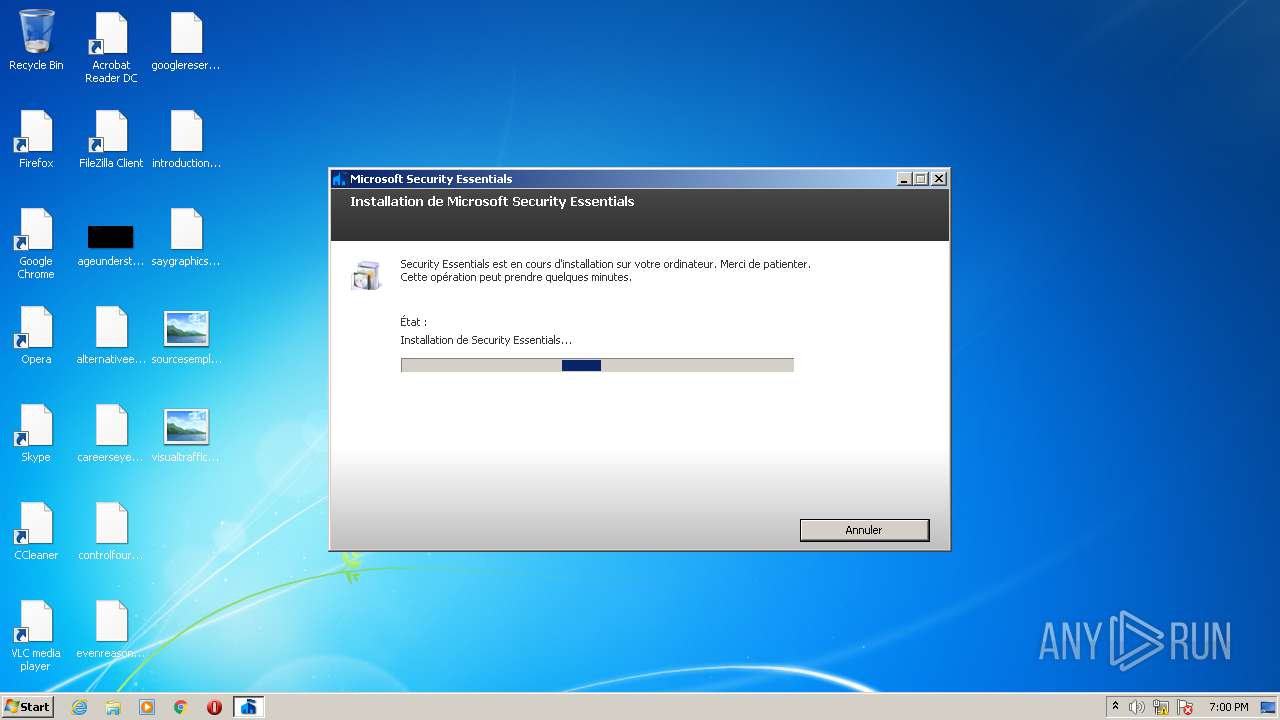Select the Recycle Bin desktop icon
The width and height of the screenshot is (1280, 720).
point(36,41)
